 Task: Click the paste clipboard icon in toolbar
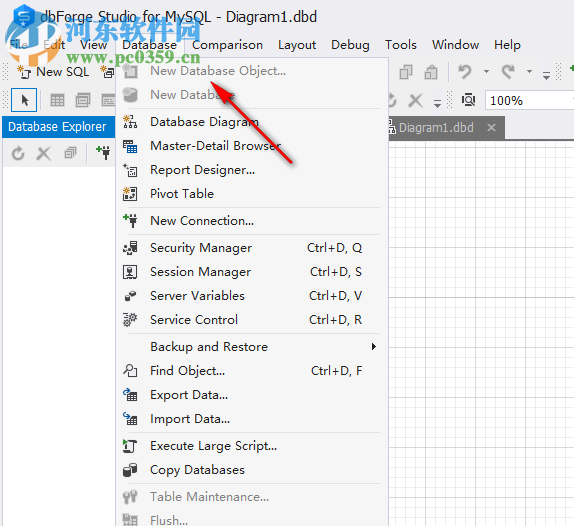click(431, 72)
